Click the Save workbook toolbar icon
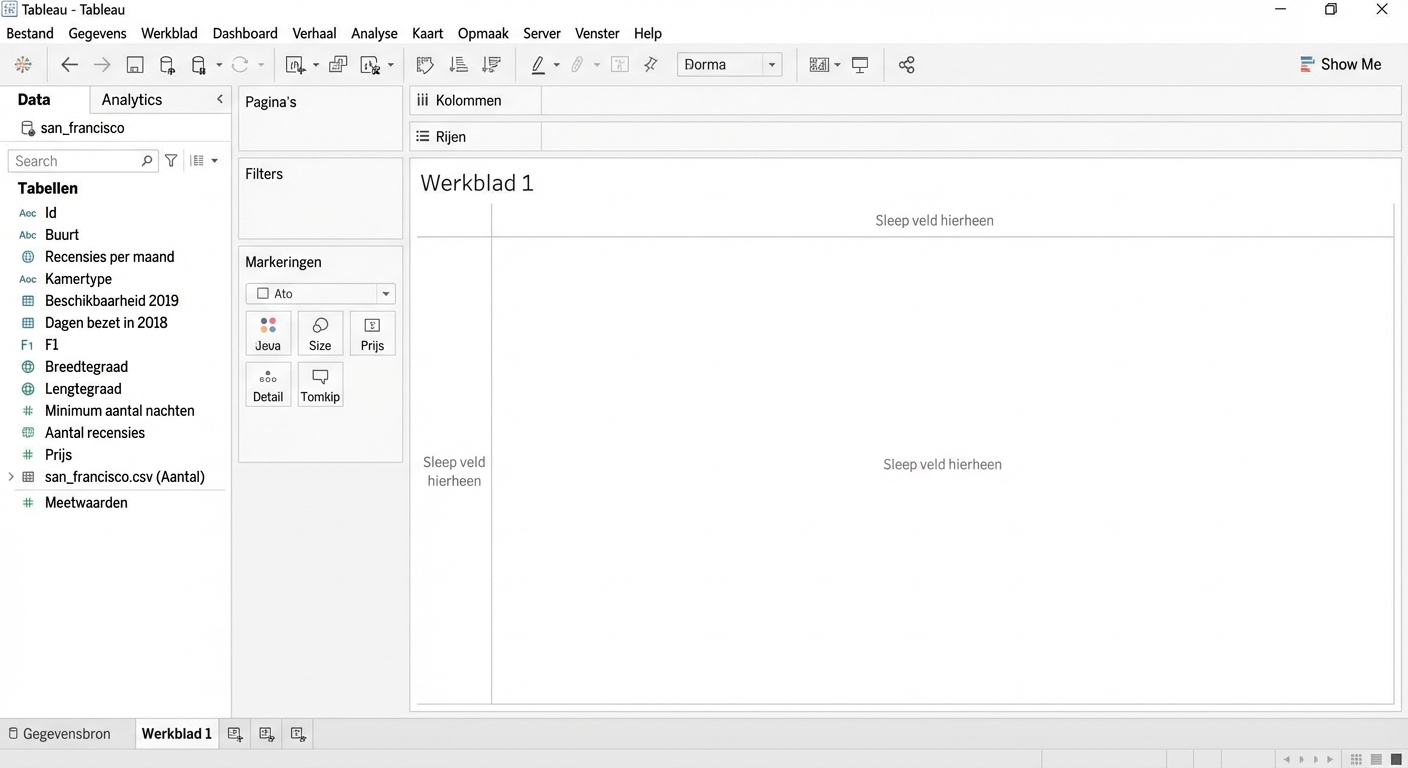The width and height of the screenshot is (1408, 768). [x=134, y=64]
